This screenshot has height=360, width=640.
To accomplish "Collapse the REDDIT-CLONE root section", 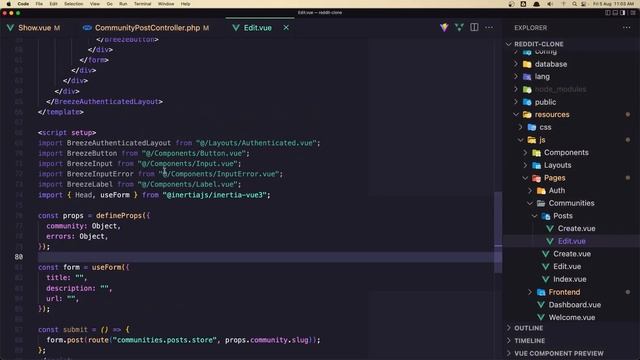I will click(509, 44).
